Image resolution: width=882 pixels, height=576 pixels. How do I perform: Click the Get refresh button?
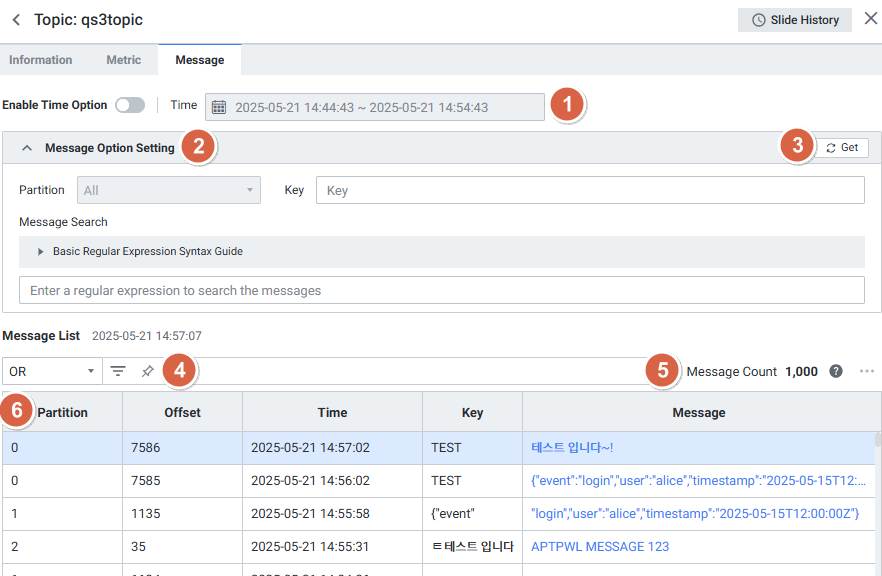(842, 148)
